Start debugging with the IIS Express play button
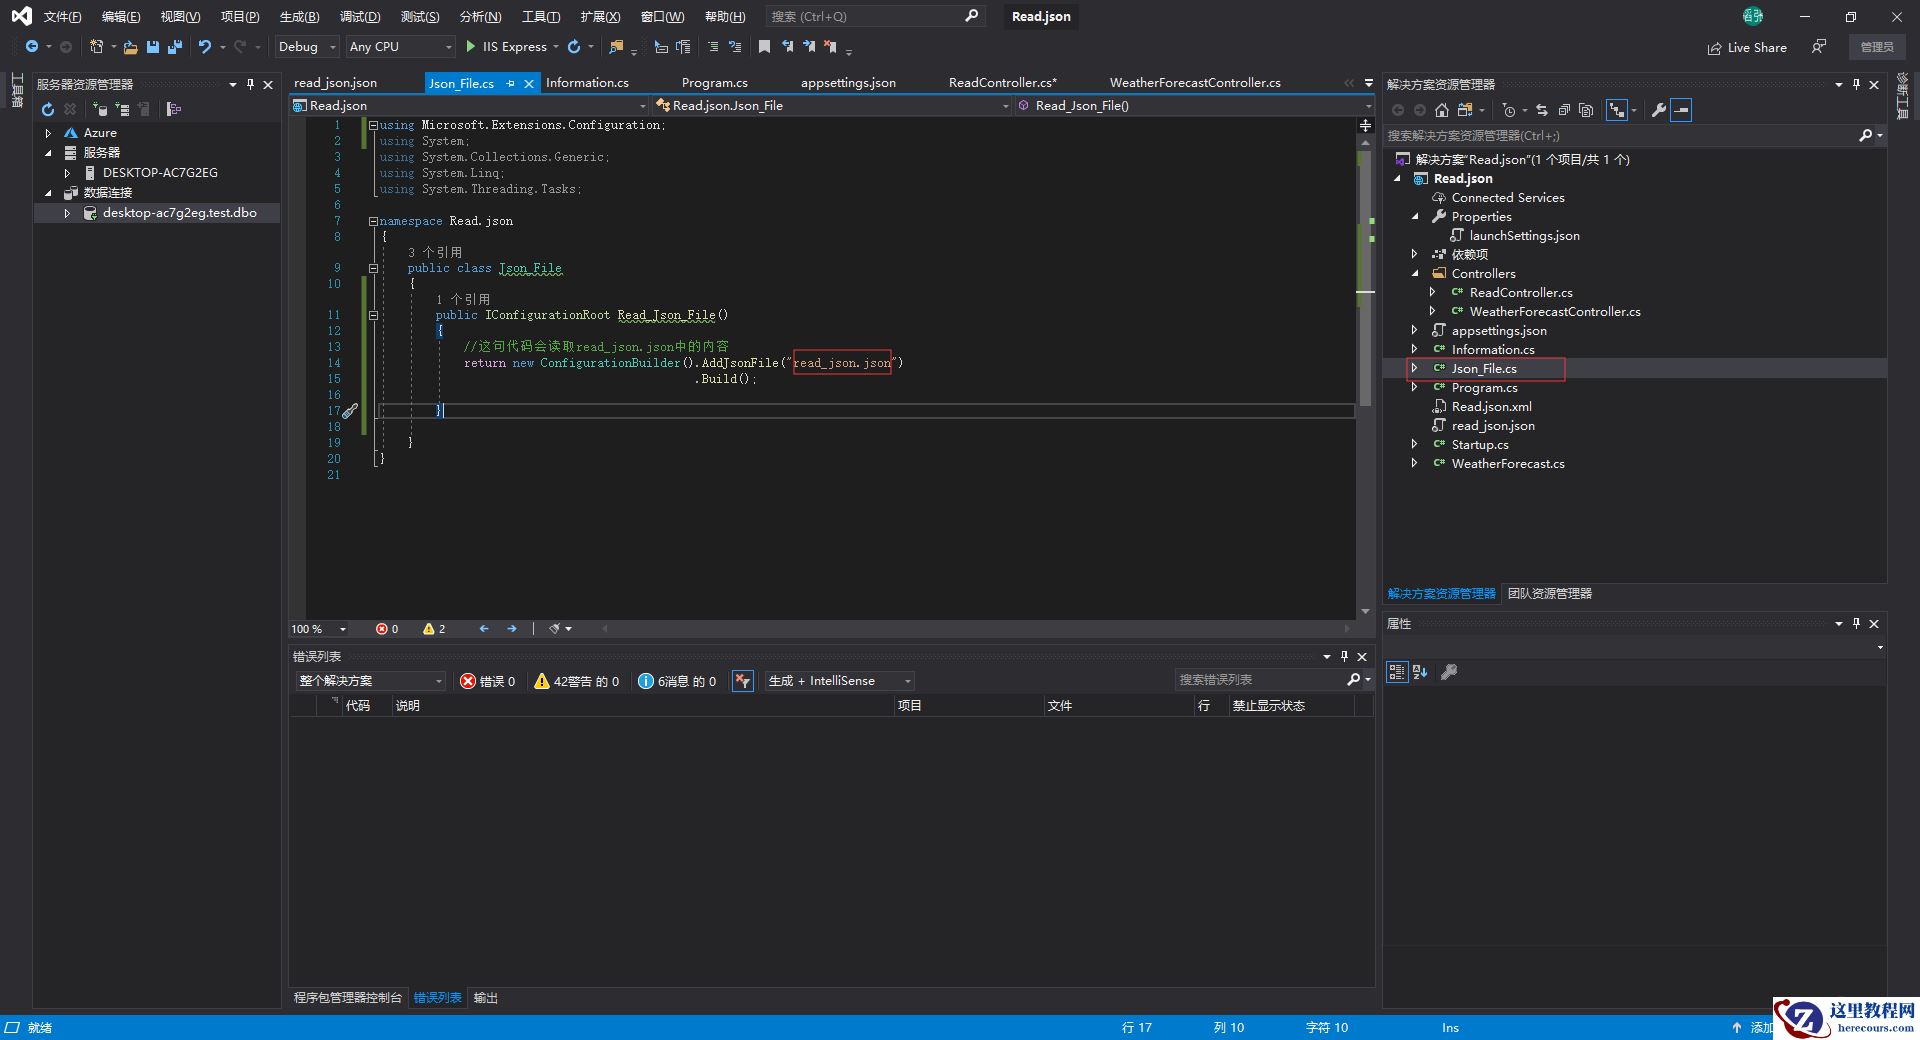 [471, 47]
